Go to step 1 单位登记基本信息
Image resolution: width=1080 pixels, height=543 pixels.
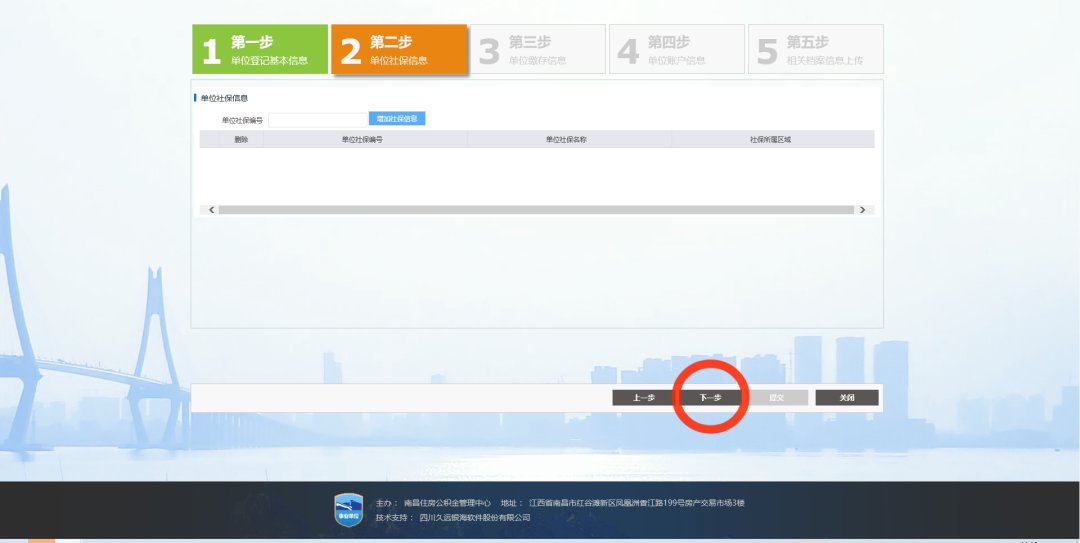[260, 50]
